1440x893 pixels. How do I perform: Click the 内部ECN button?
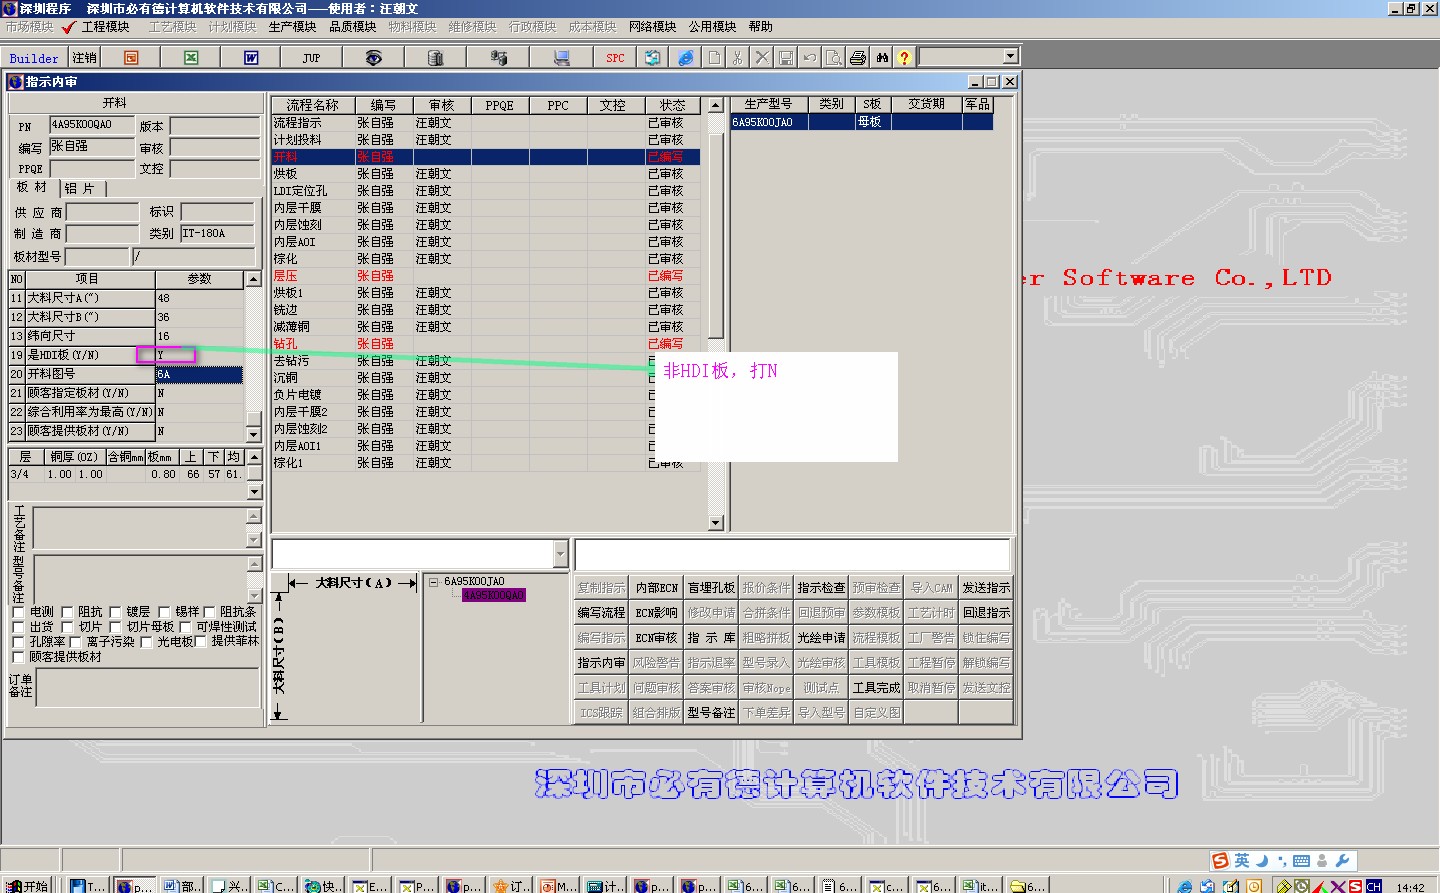pyautogui.click(x=657, y=588)
